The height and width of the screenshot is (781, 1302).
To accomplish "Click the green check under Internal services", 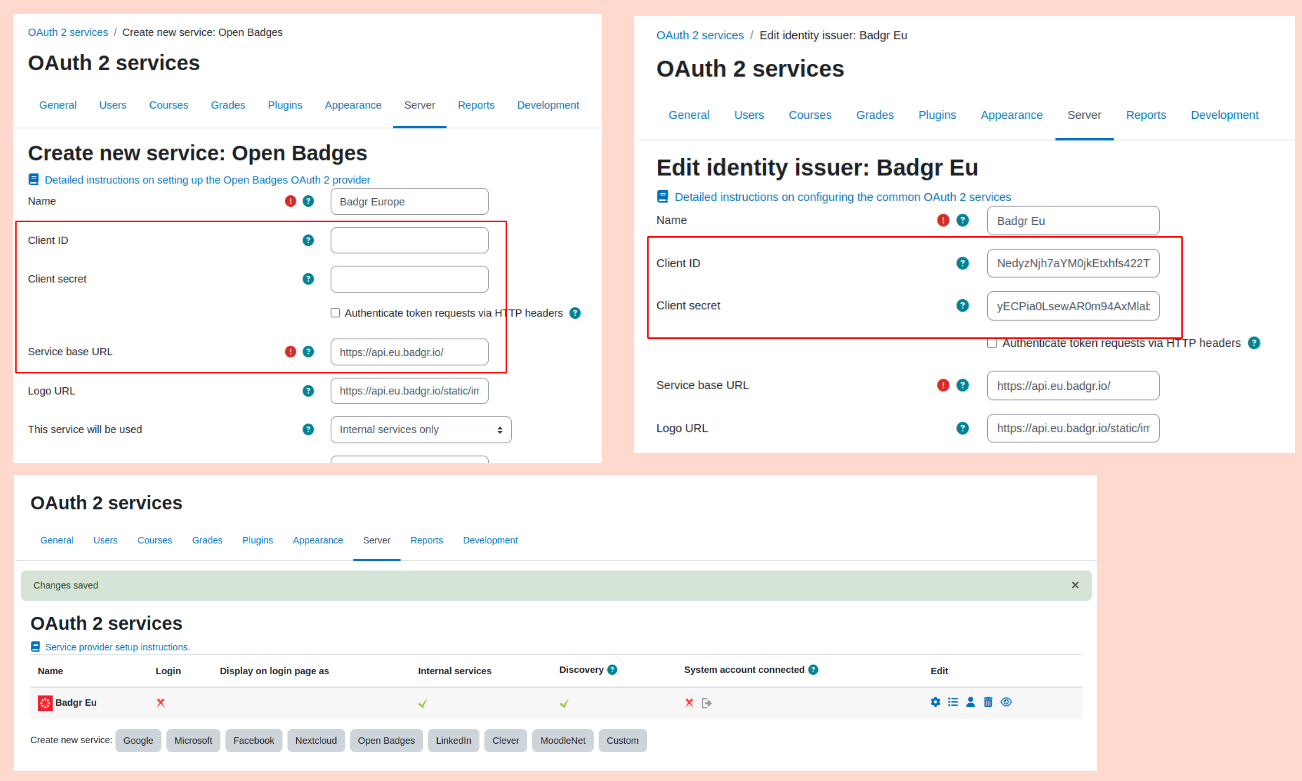I will pos(423,703).
